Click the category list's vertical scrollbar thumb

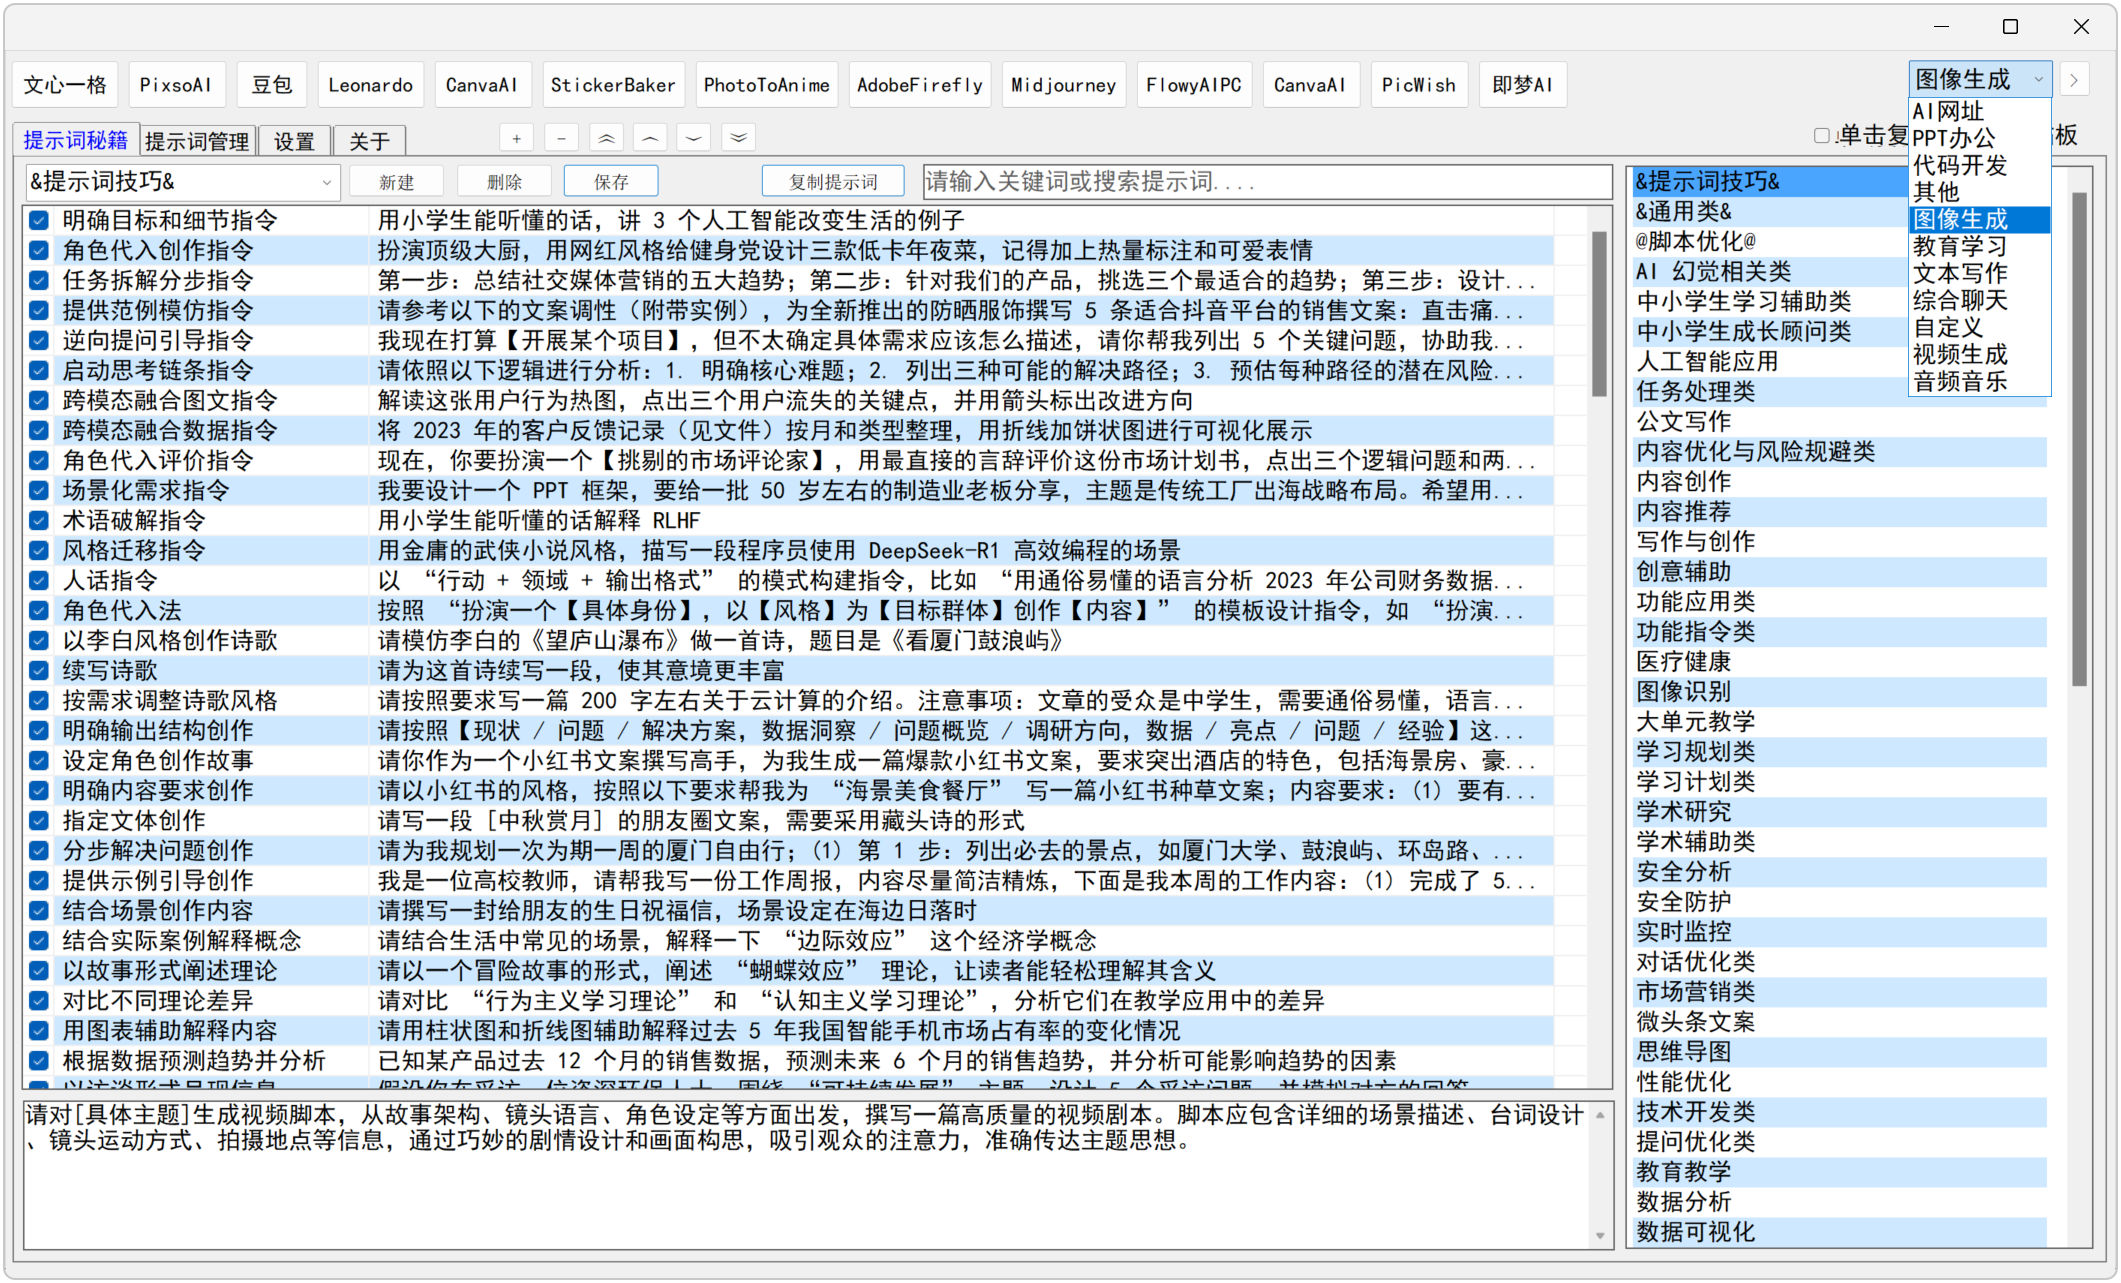pyautogui.click(x=2079, y=438)
